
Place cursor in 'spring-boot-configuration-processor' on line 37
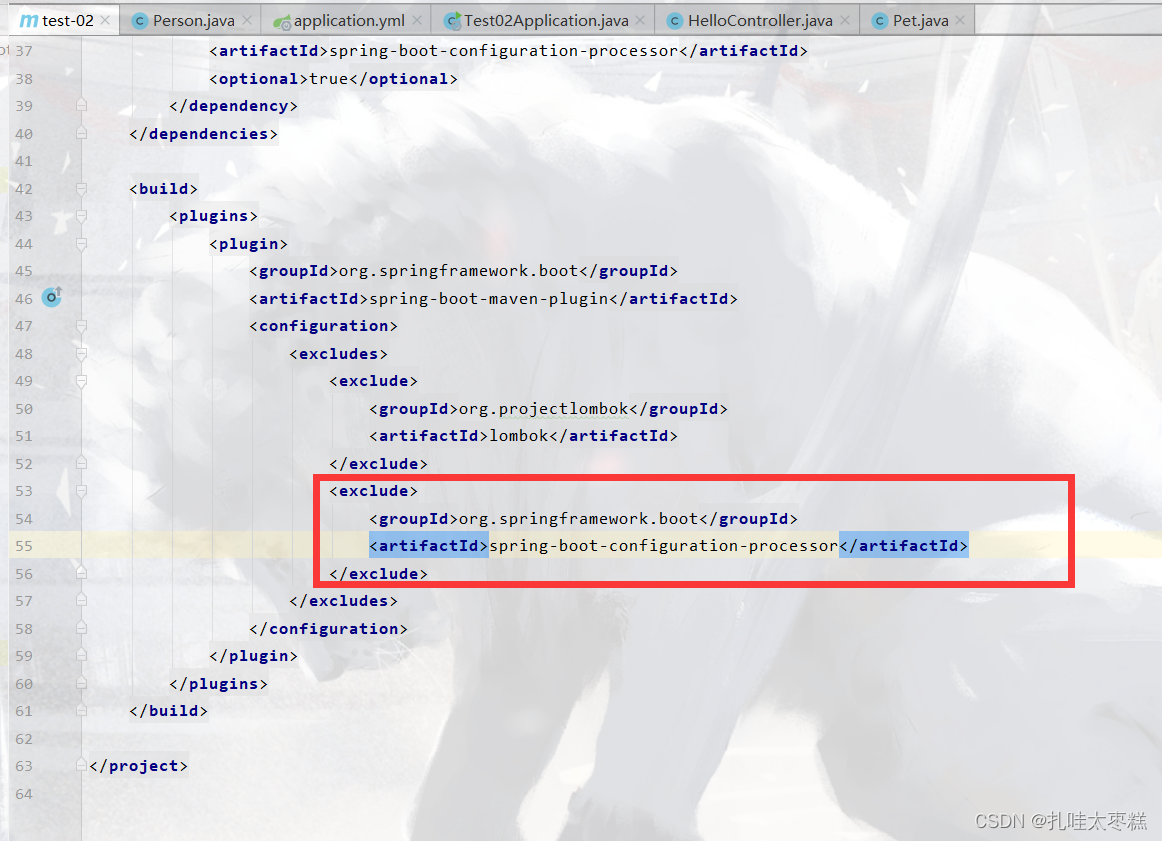tap(504, 51)
